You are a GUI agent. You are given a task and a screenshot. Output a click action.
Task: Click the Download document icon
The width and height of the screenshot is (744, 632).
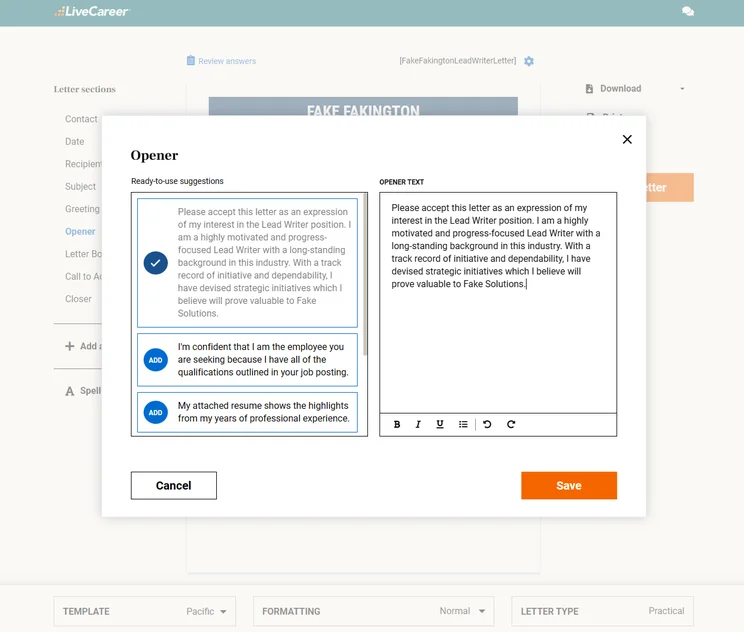coord(589,89)
